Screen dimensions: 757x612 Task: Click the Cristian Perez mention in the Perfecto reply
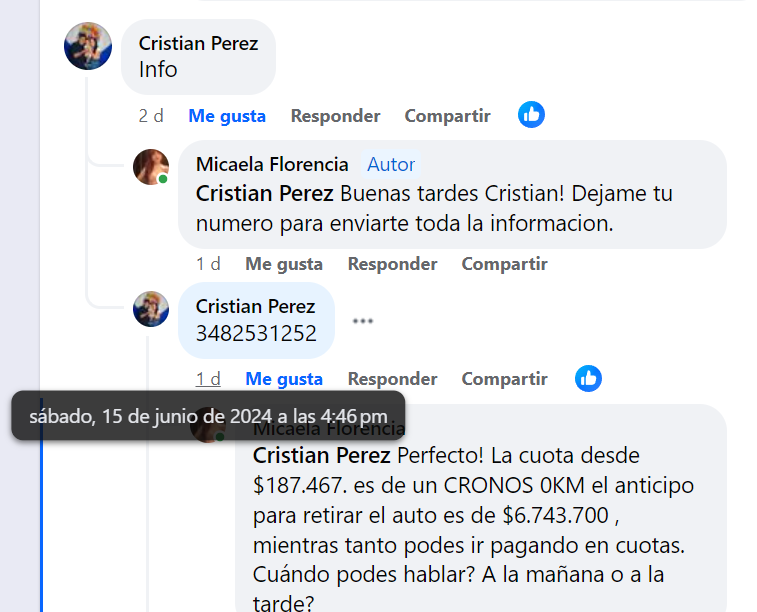click(x=322, y=456)
